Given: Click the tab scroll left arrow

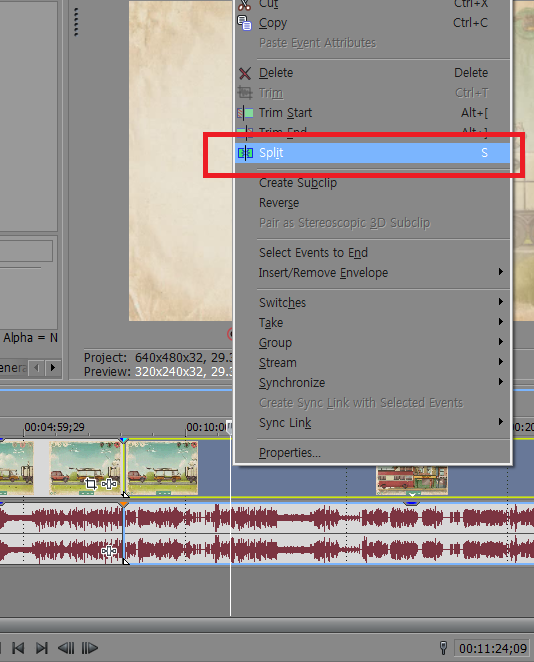Looking at the screenshot, I should click(x=37, y=368).
